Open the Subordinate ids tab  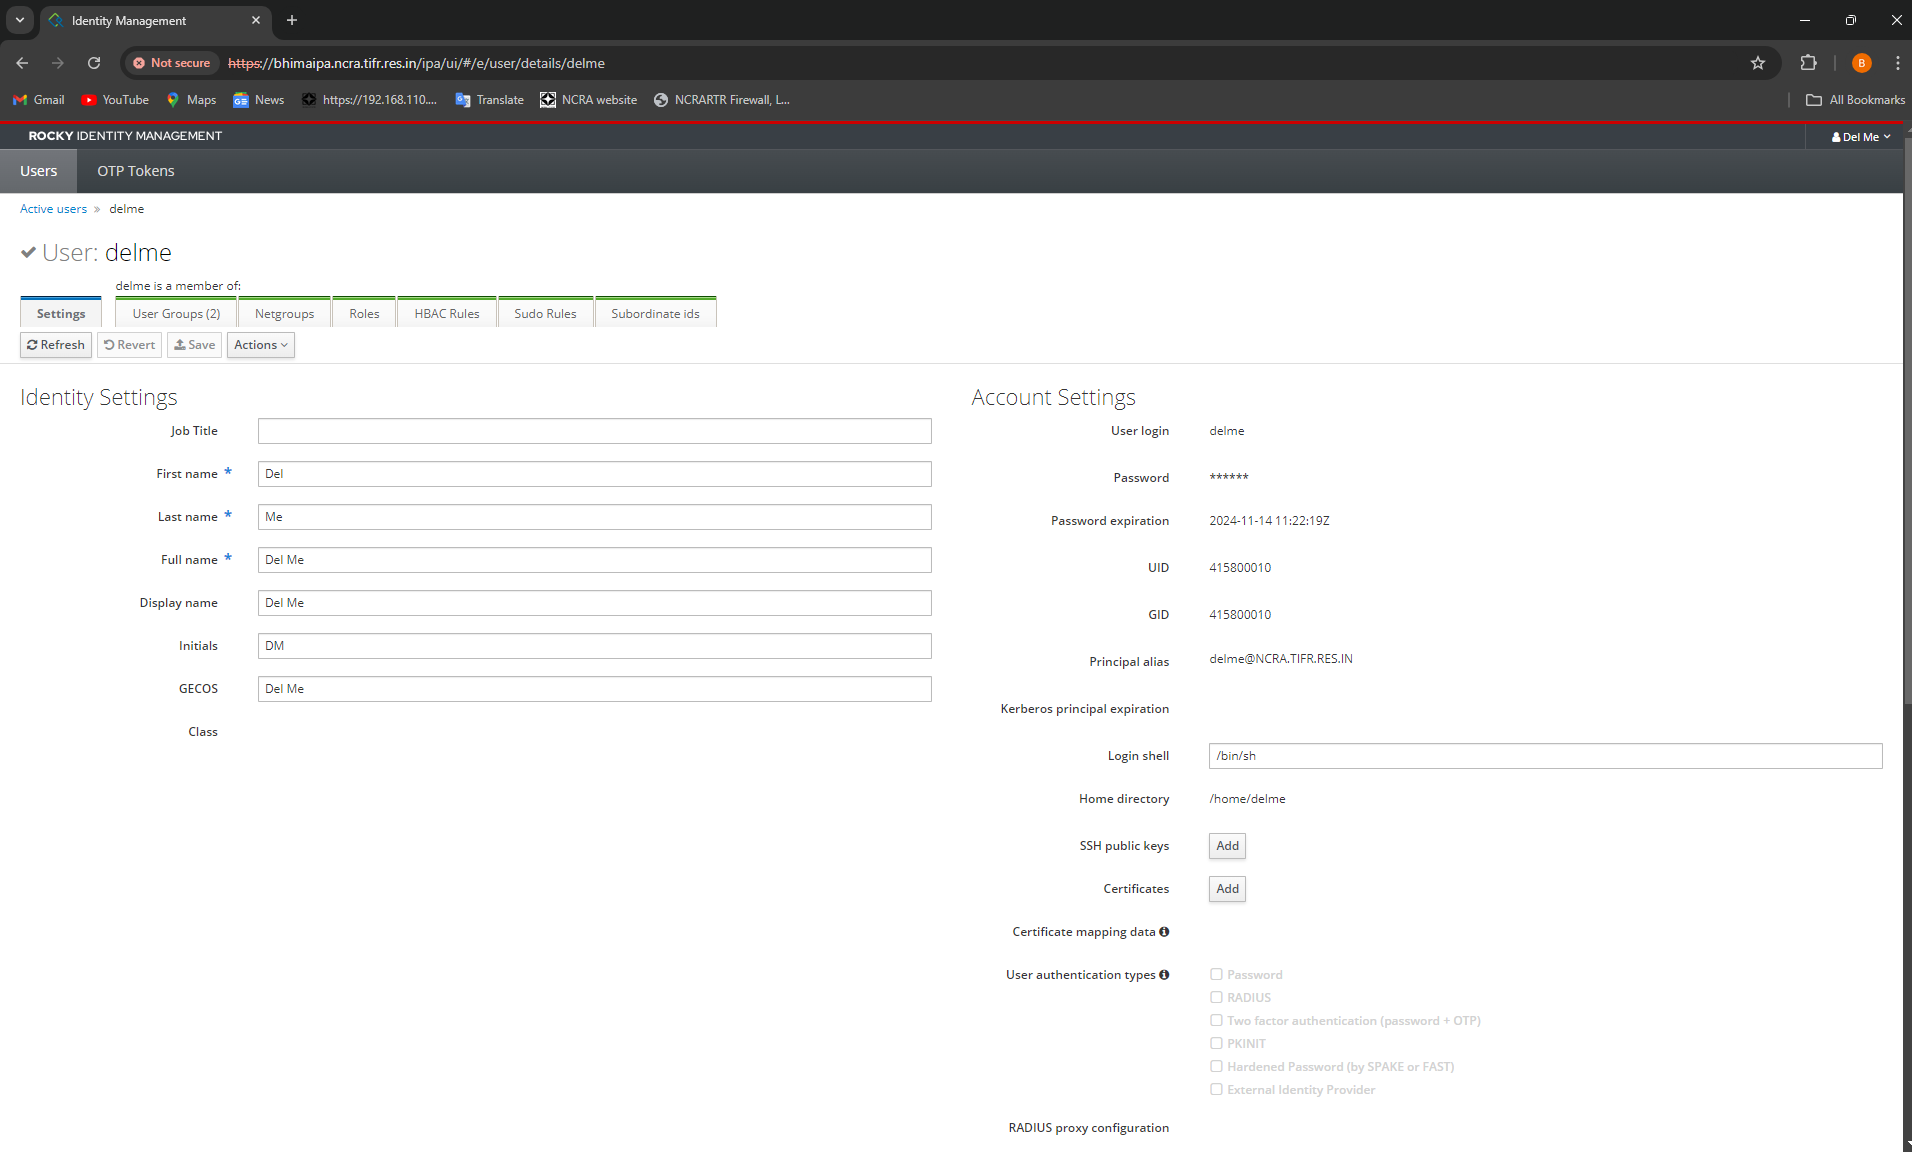655,313
